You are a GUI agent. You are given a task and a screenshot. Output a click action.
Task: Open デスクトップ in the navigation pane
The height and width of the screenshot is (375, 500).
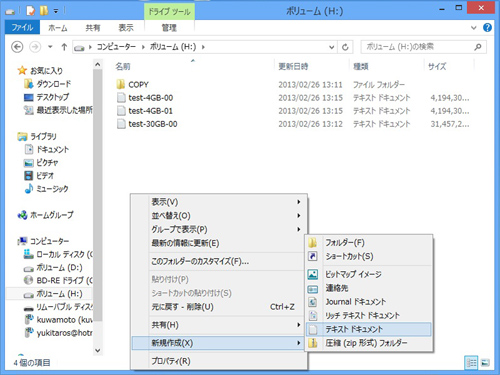tap(53, 97)
